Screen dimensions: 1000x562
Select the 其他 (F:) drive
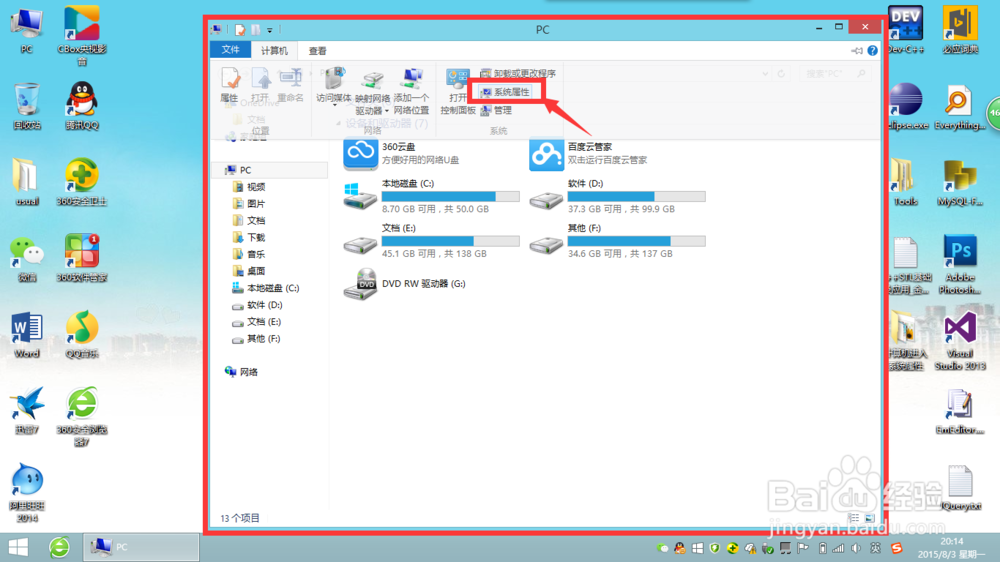pyautogui.click(x=617, y=240)
